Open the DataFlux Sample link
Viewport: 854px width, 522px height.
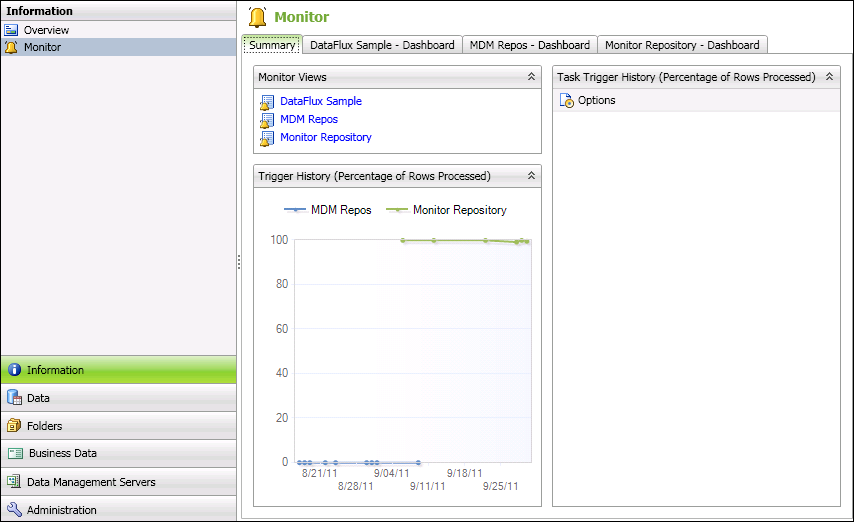[x=321, y=102]
